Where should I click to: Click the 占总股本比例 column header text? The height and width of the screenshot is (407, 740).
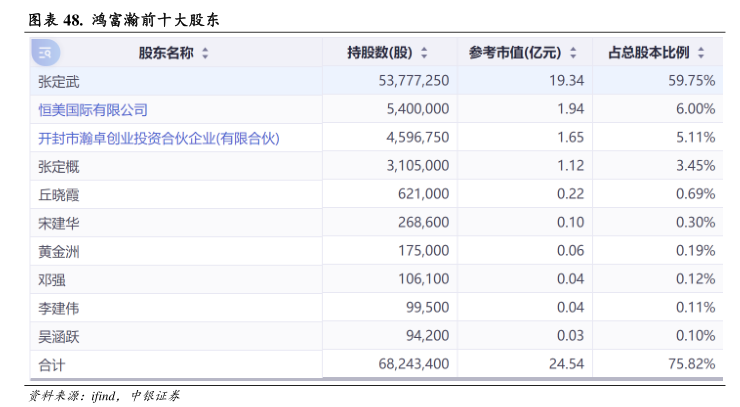[x=650, y=53]
